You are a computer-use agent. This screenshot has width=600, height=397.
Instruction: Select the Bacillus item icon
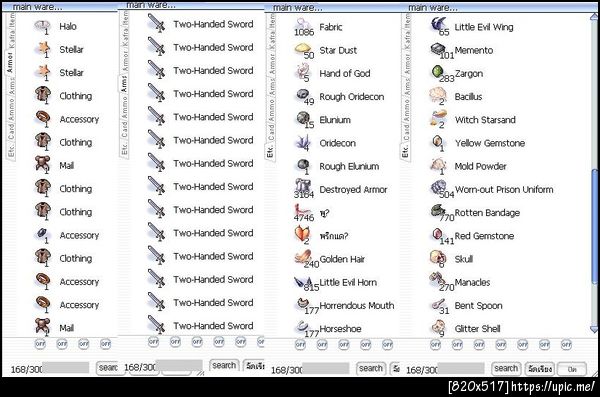coord(438,95)
